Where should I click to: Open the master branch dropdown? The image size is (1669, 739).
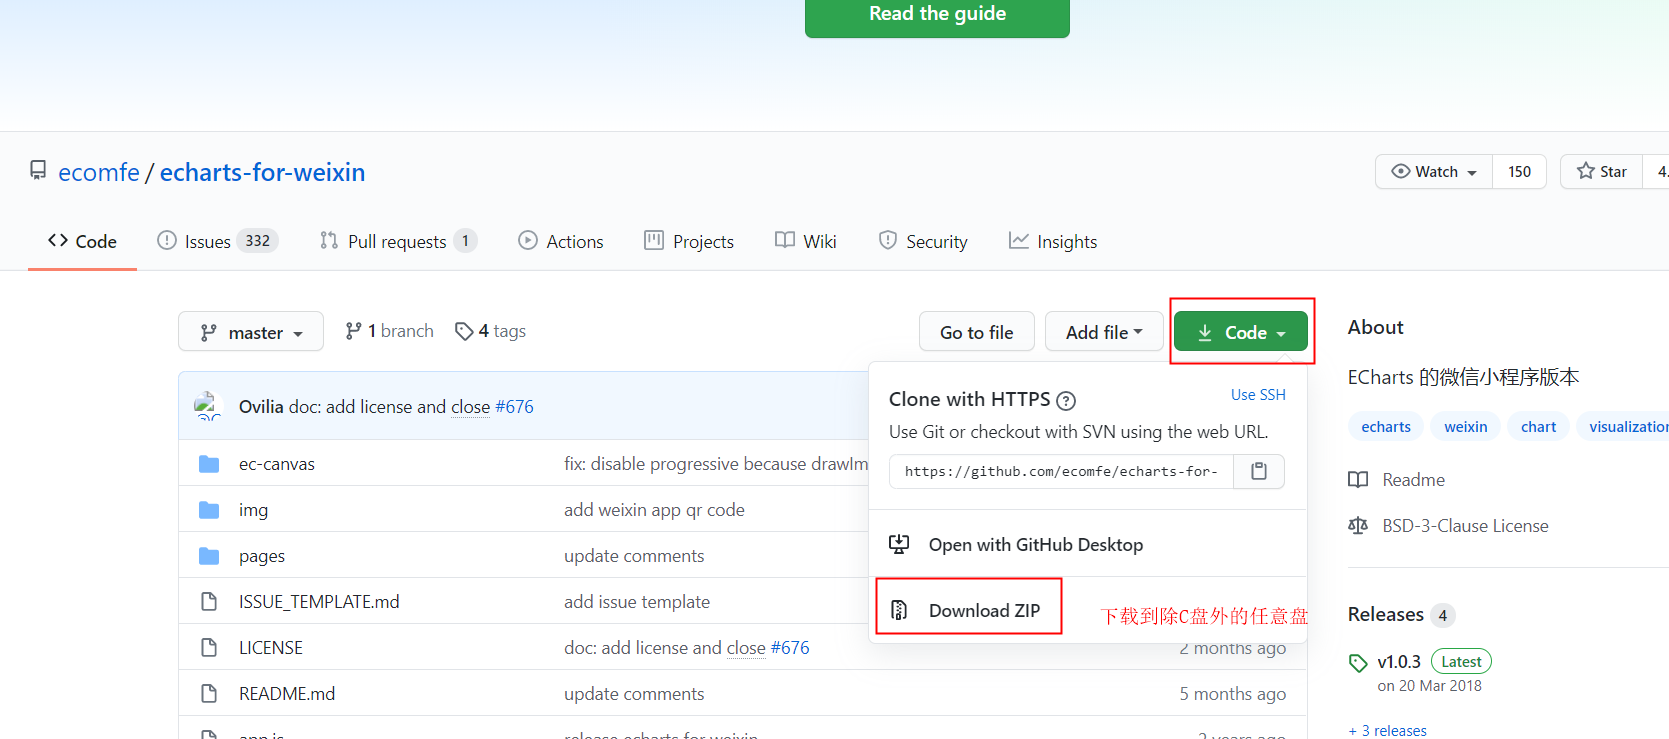point(251,332)
